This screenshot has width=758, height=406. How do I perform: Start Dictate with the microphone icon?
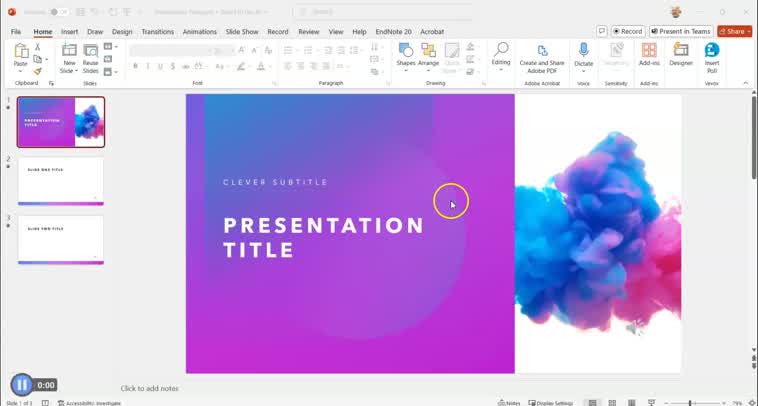point(583,50)
